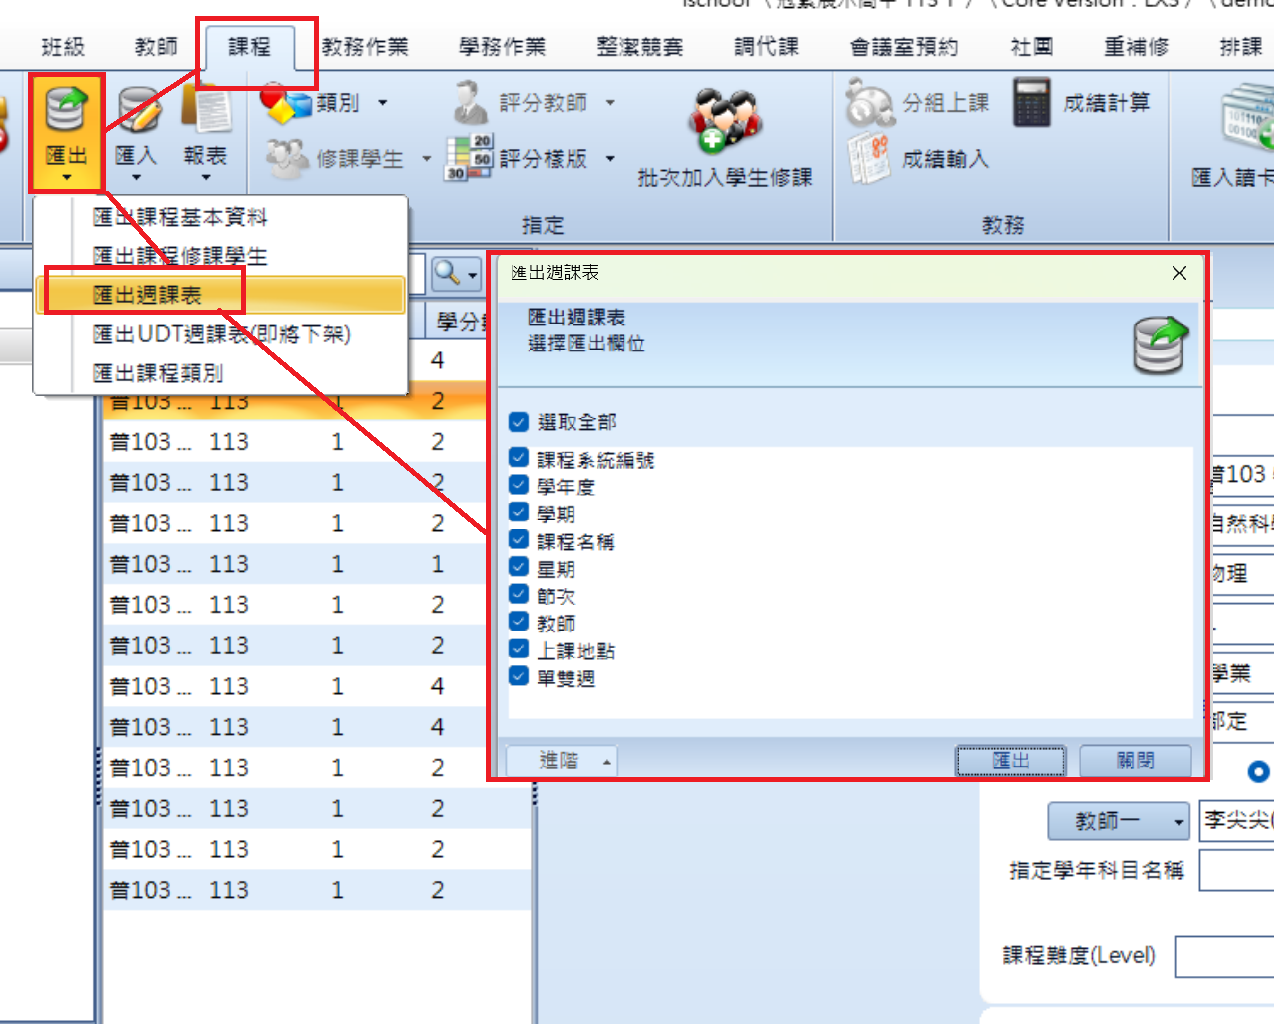This screenshot has height=1024, width=1274.
Task: Click 批次加入學生修課 people icon
Action: (724, 120)
